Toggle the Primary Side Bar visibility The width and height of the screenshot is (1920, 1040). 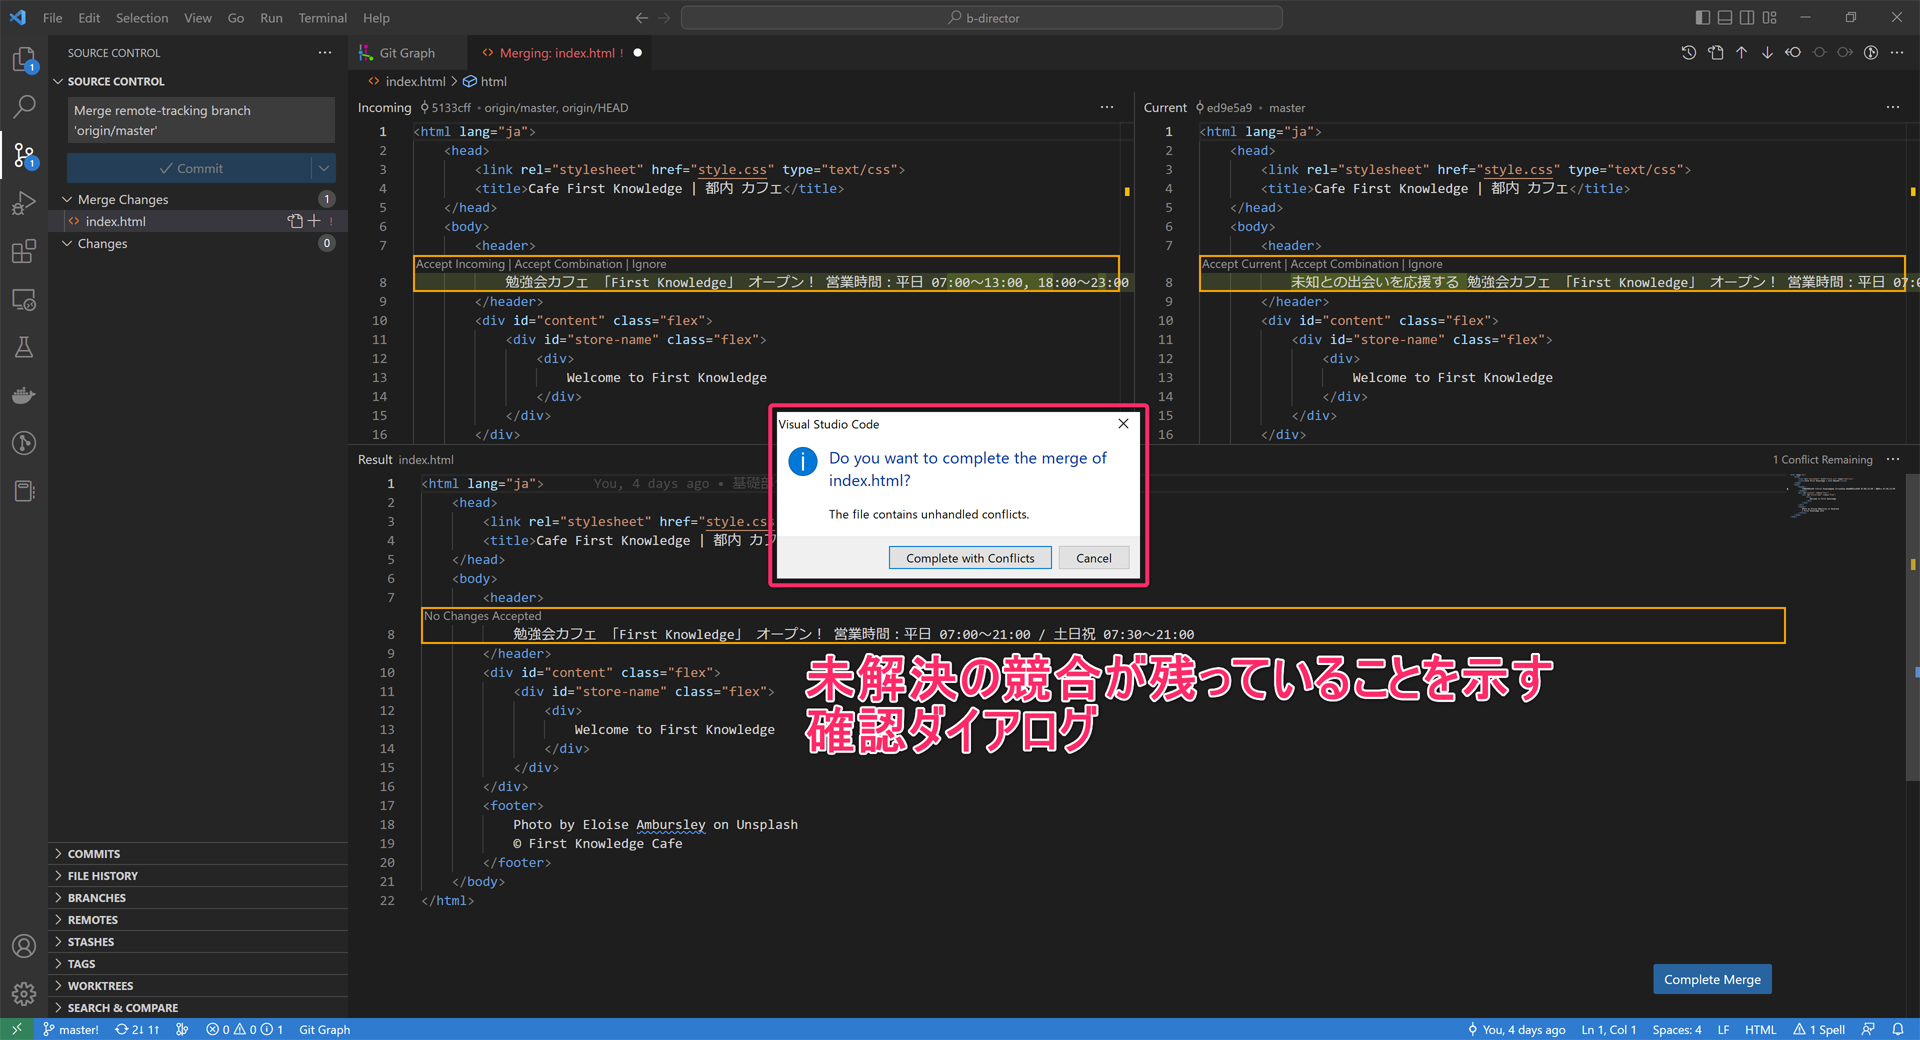point(1701,17)
